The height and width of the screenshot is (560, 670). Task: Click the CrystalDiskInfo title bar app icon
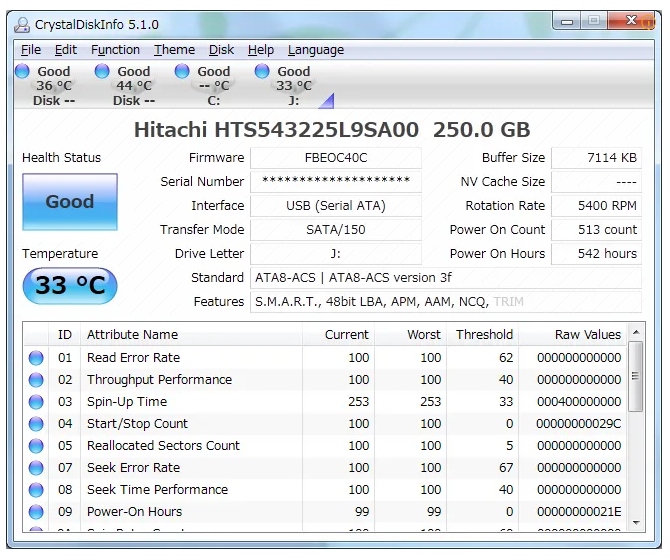22,25
